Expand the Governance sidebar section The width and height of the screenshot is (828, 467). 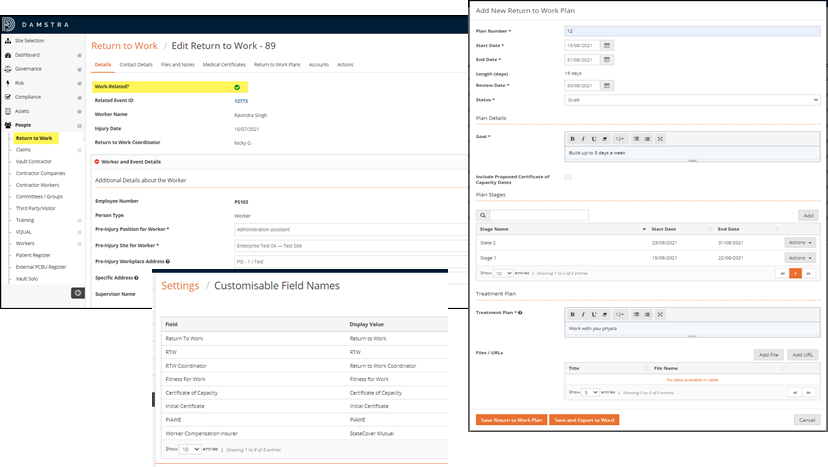tap(79, 69)
